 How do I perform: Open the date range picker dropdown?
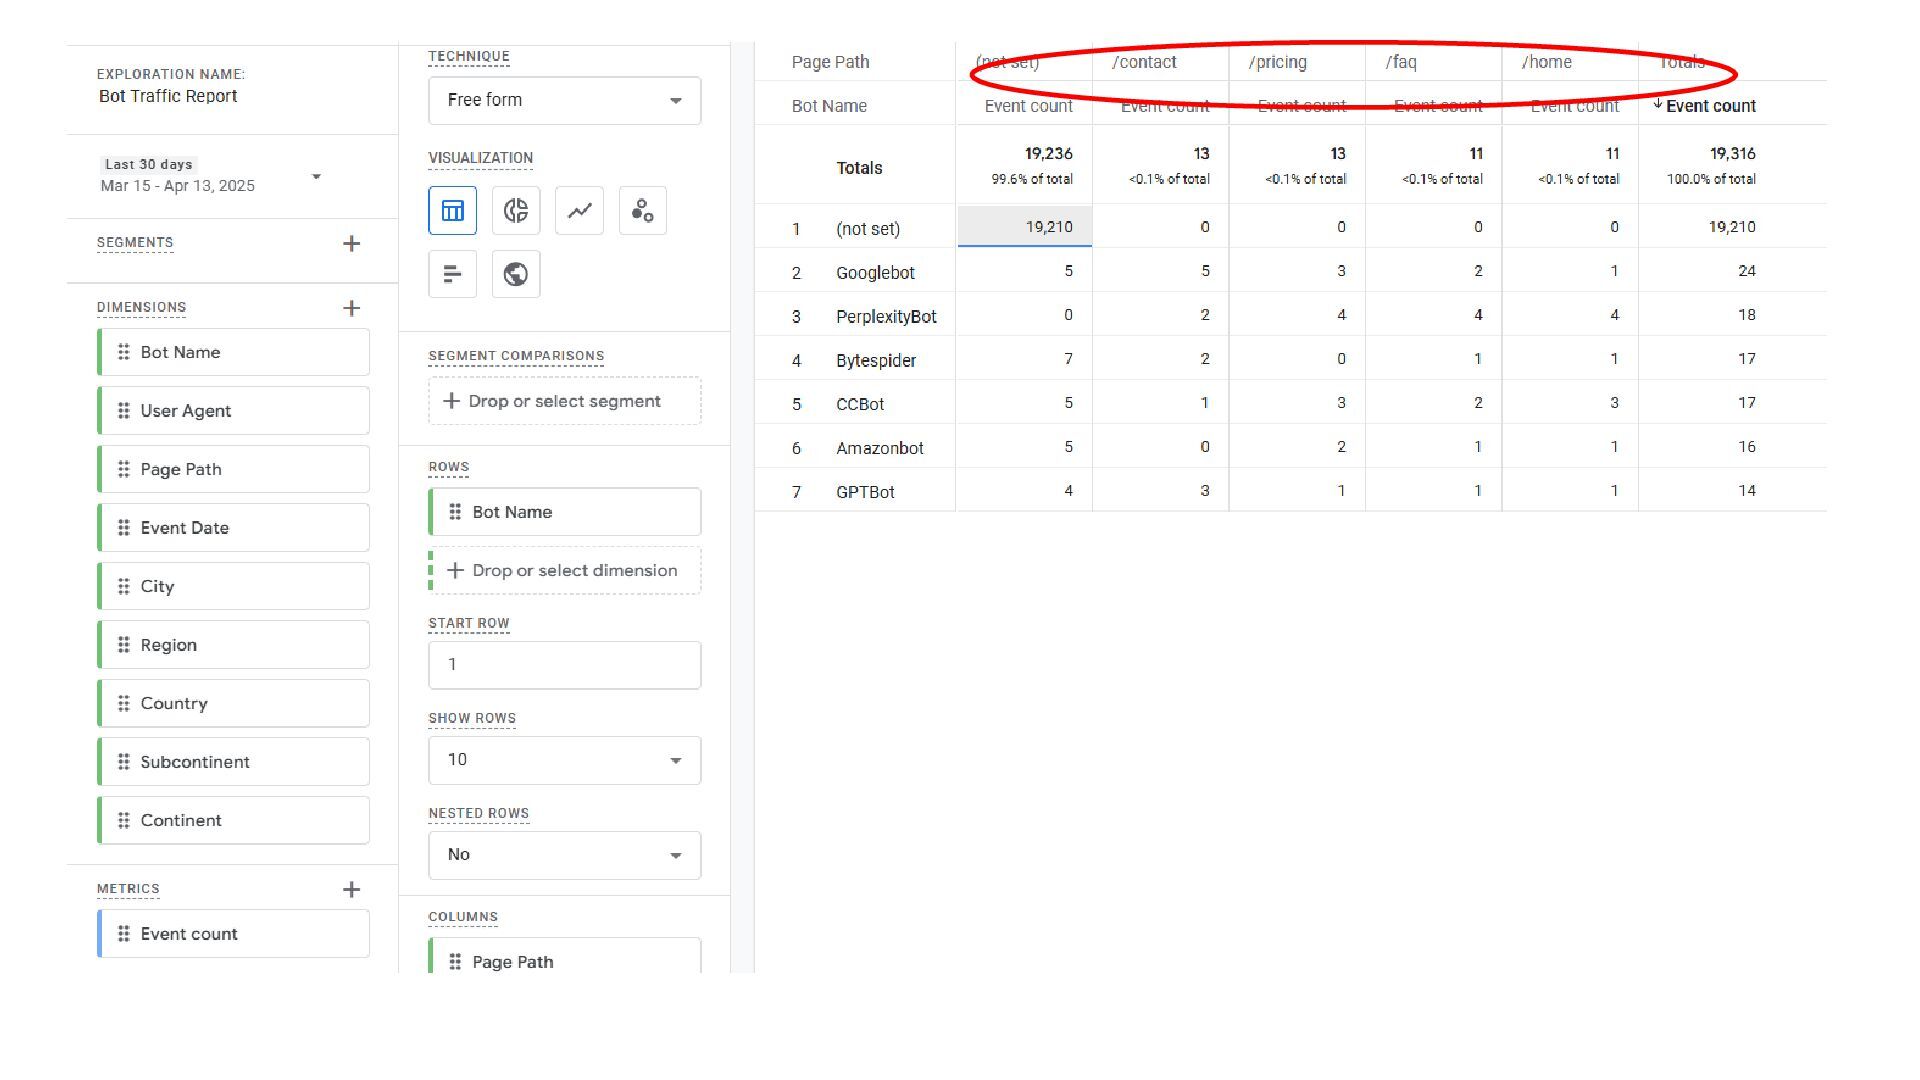[x=316, y=177]
